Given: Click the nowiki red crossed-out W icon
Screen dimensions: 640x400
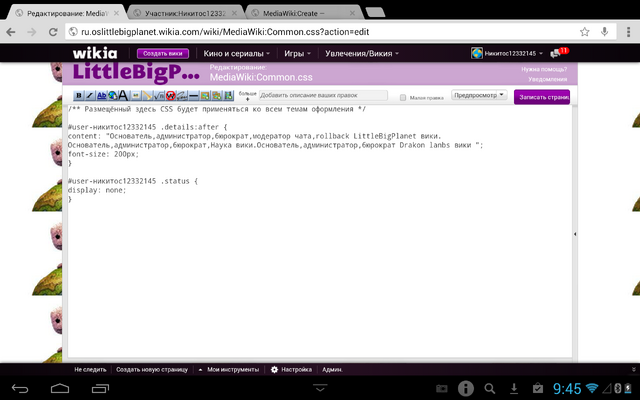Looking at the screenshot, I should [x=171, y=96].
